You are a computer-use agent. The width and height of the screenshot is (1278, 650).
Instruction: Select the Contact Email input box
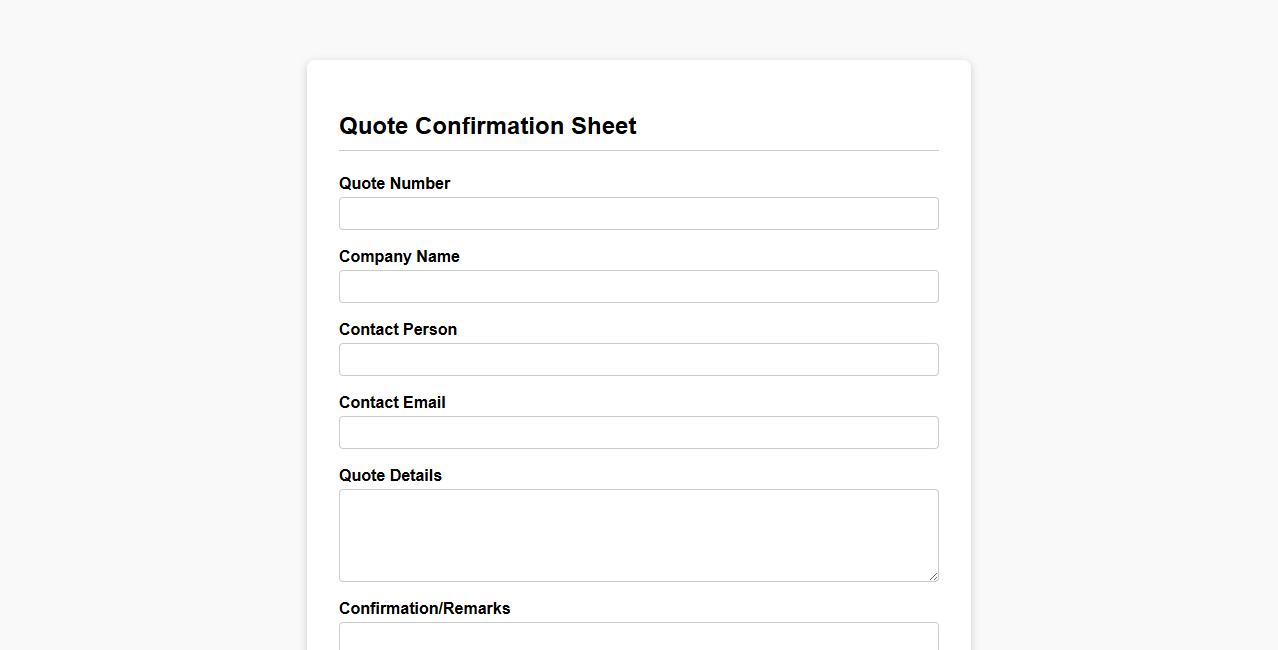[x=638, y=433]
